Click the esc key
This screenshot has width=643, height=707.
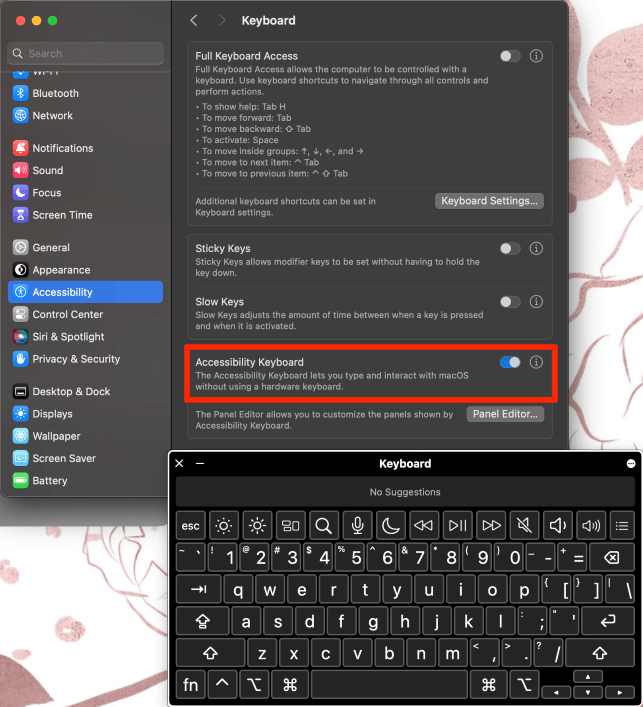pos(191,525)
